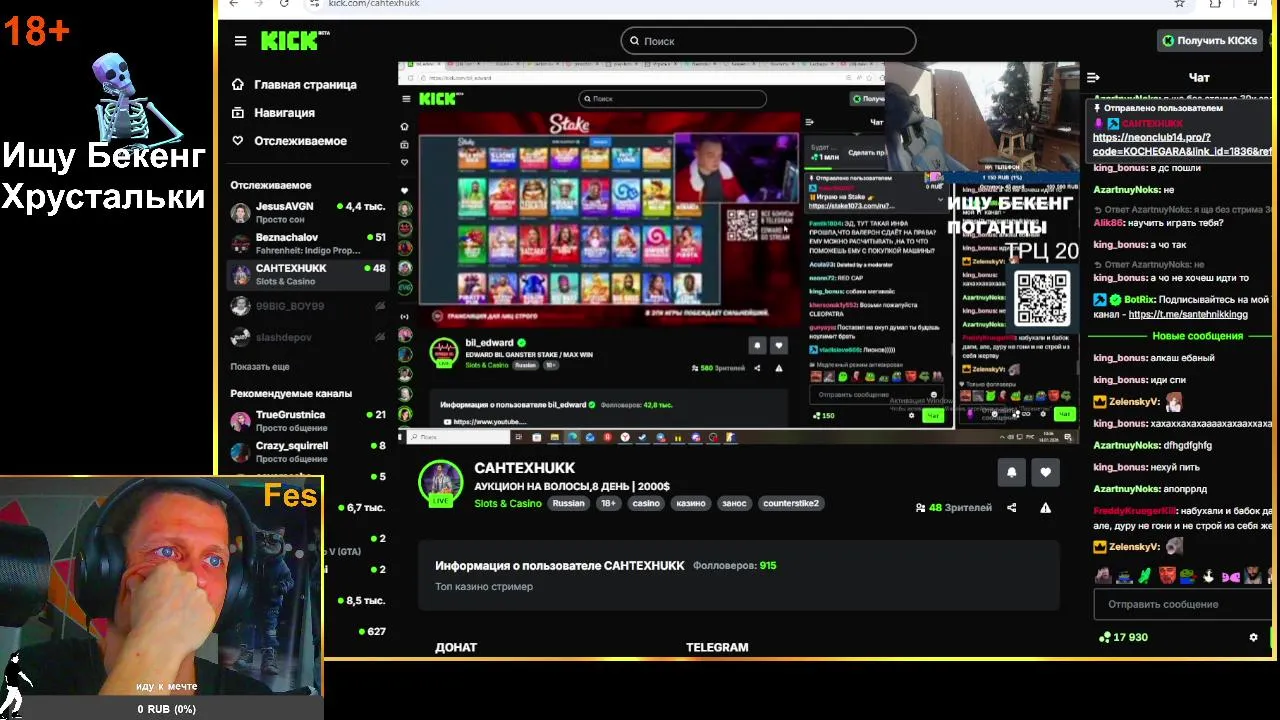
Task: Click the BotRix username in chat
Action: (x=1139, y=299)
